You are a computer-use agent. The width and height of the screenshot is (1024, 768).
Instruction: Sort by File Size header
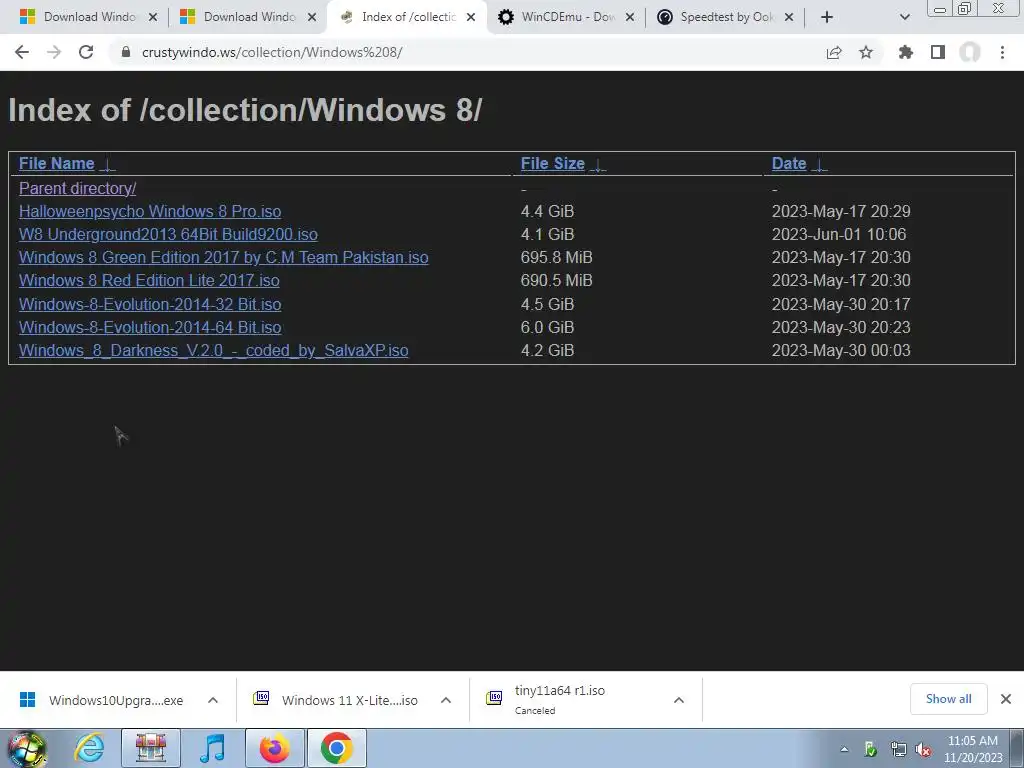(x=552, y=163)
